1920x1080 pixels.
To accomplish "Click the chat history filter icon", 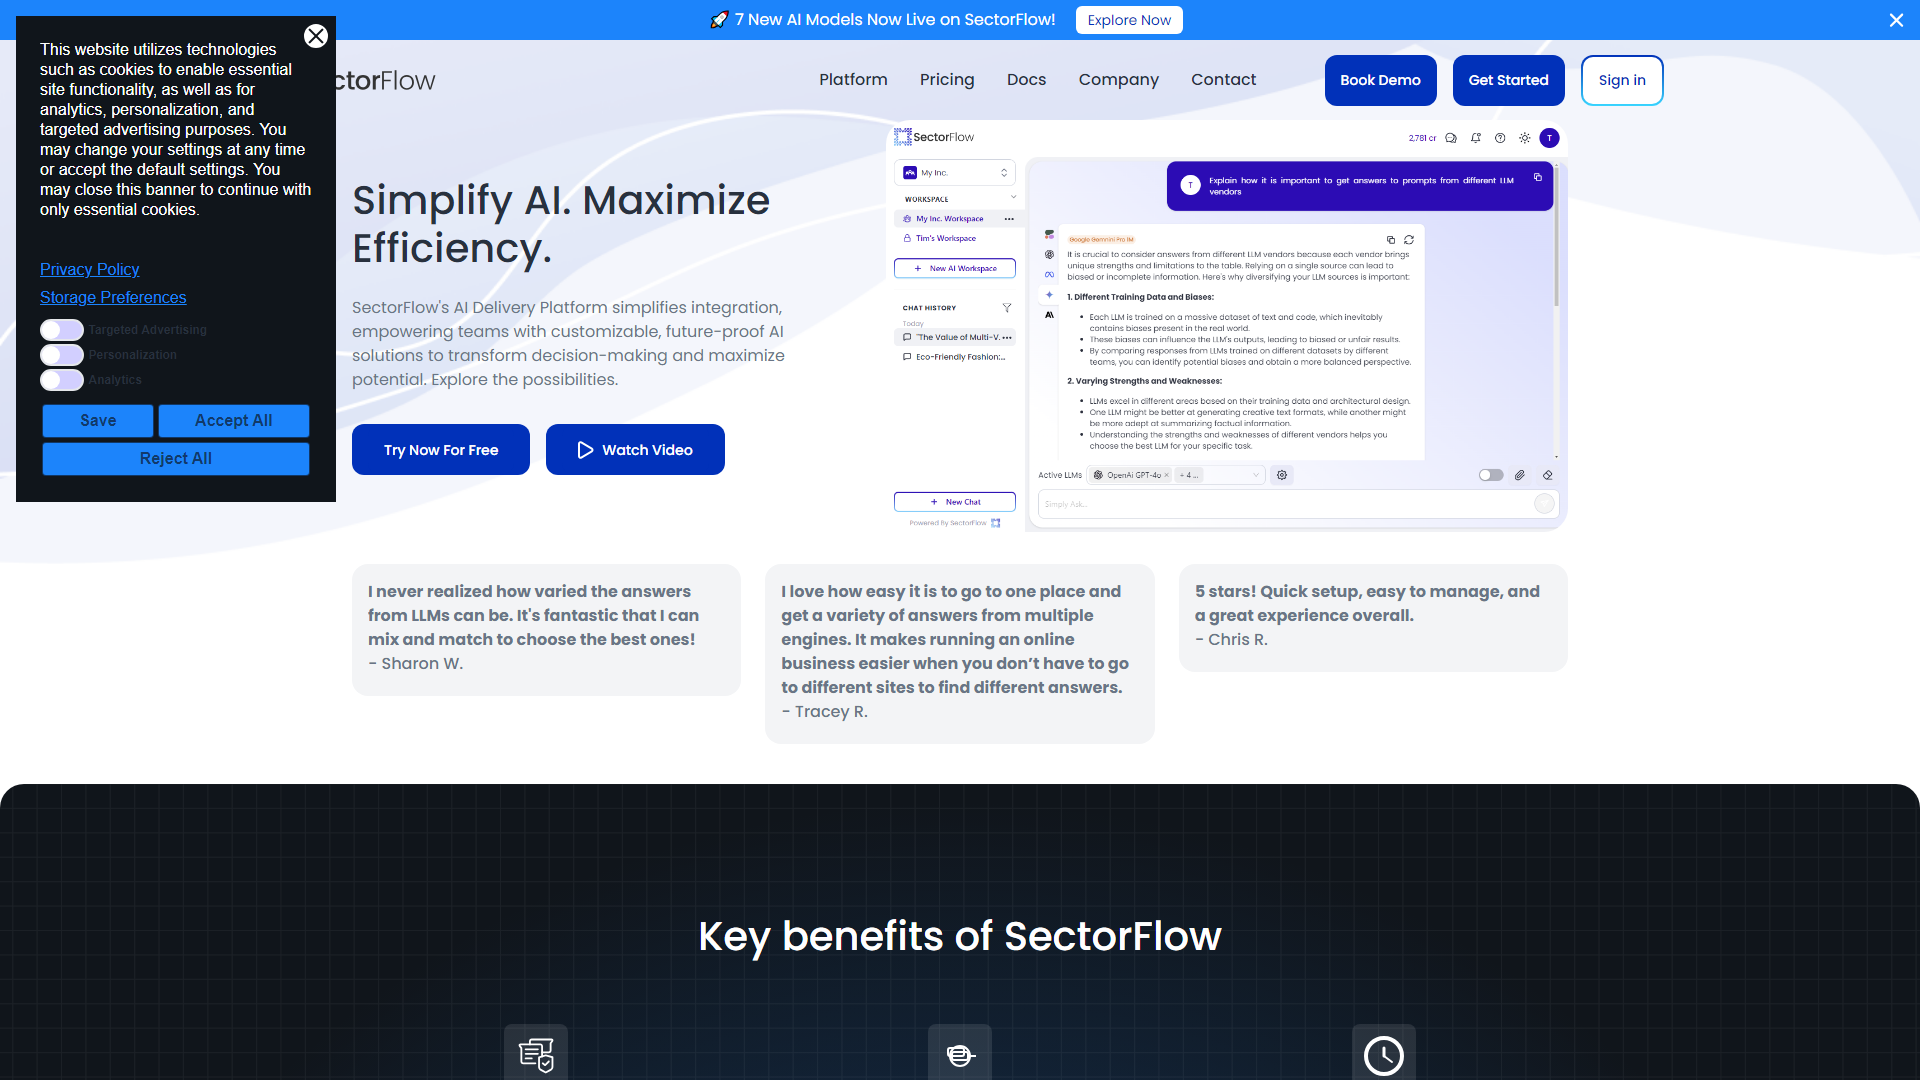I will [x=1007, y=308].
